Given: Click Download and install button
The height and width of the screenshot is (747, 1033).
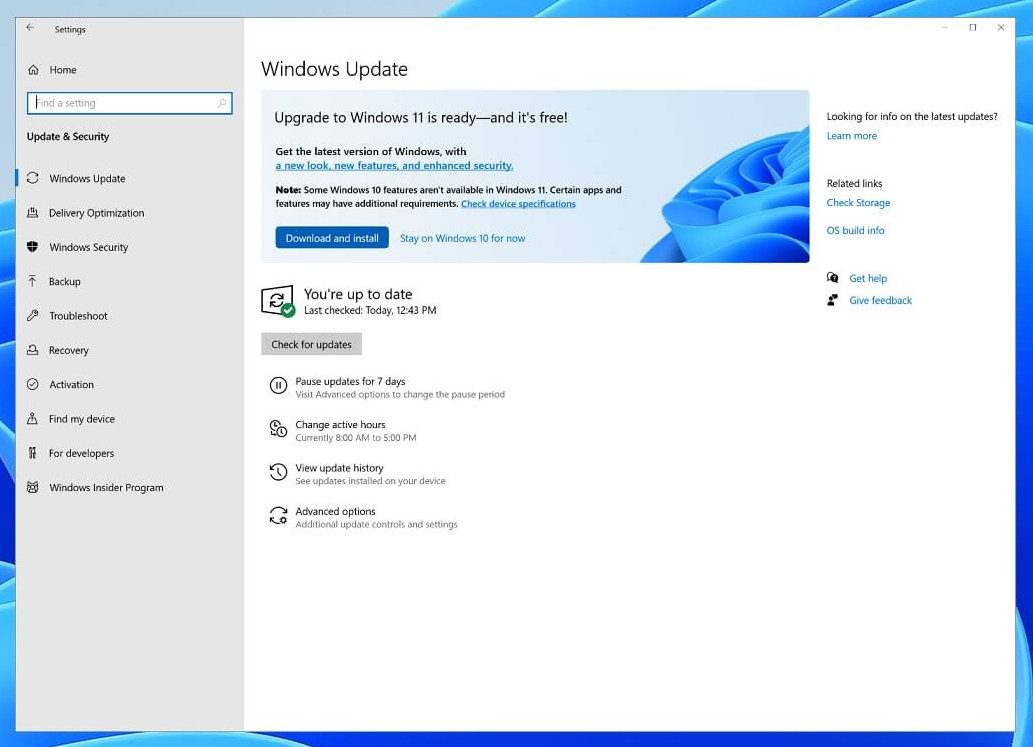Looking at the screenshot, I should click(x=332, y=238).
